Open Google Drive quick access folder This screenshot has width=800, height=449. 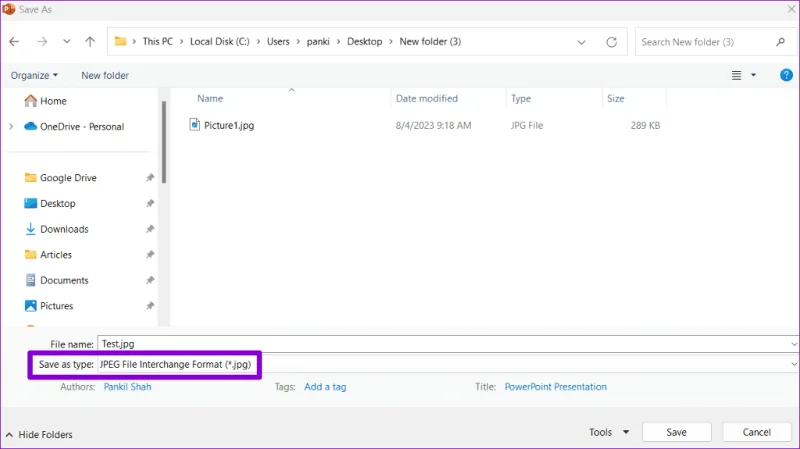60,178
